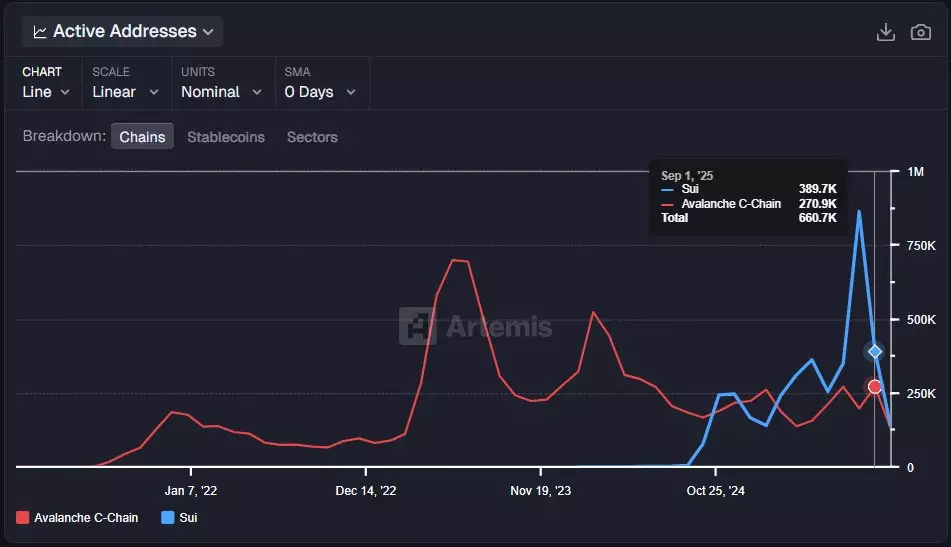Switch to the Stablecoins breakdown tab
The width and height of the screenshot is (951, 547).
(226, 137)
